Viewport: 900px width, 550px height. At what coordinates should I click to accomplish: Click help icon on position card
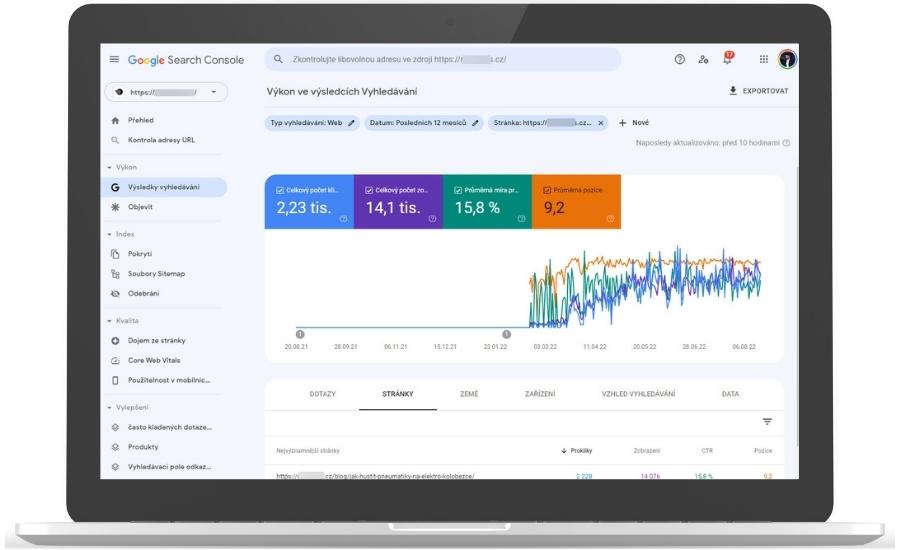[610, 219]
